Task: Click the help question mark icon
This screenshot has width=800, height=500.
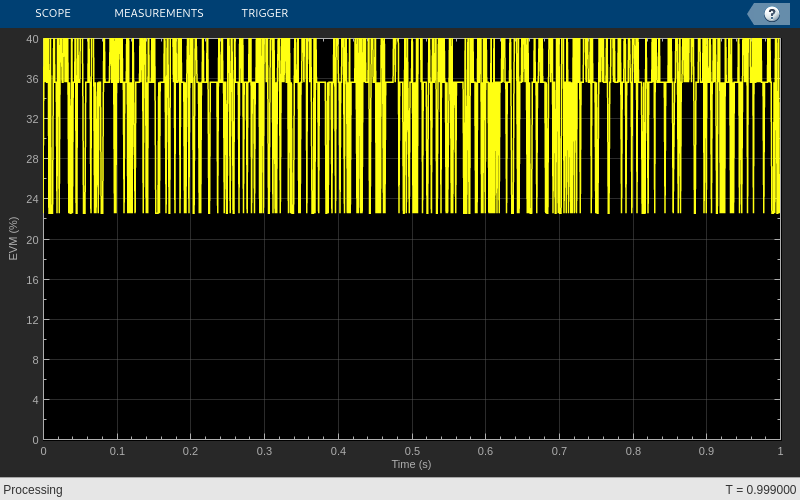Action: coord(771,14)
